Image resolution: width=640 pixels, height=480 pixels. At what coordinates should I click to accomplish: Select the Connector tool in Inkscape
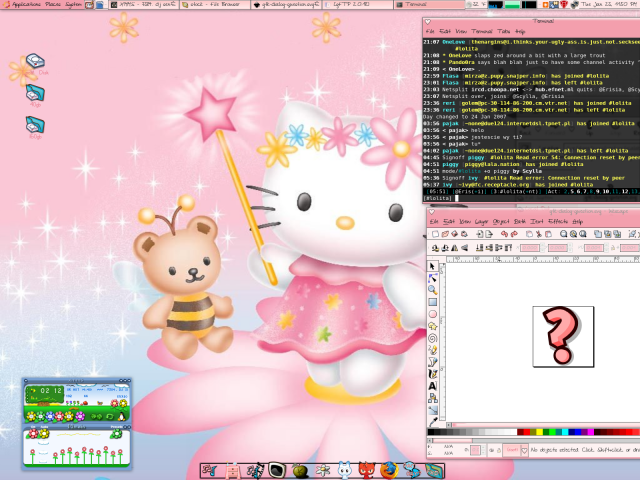pyautogui.click(x=432, y=398)
